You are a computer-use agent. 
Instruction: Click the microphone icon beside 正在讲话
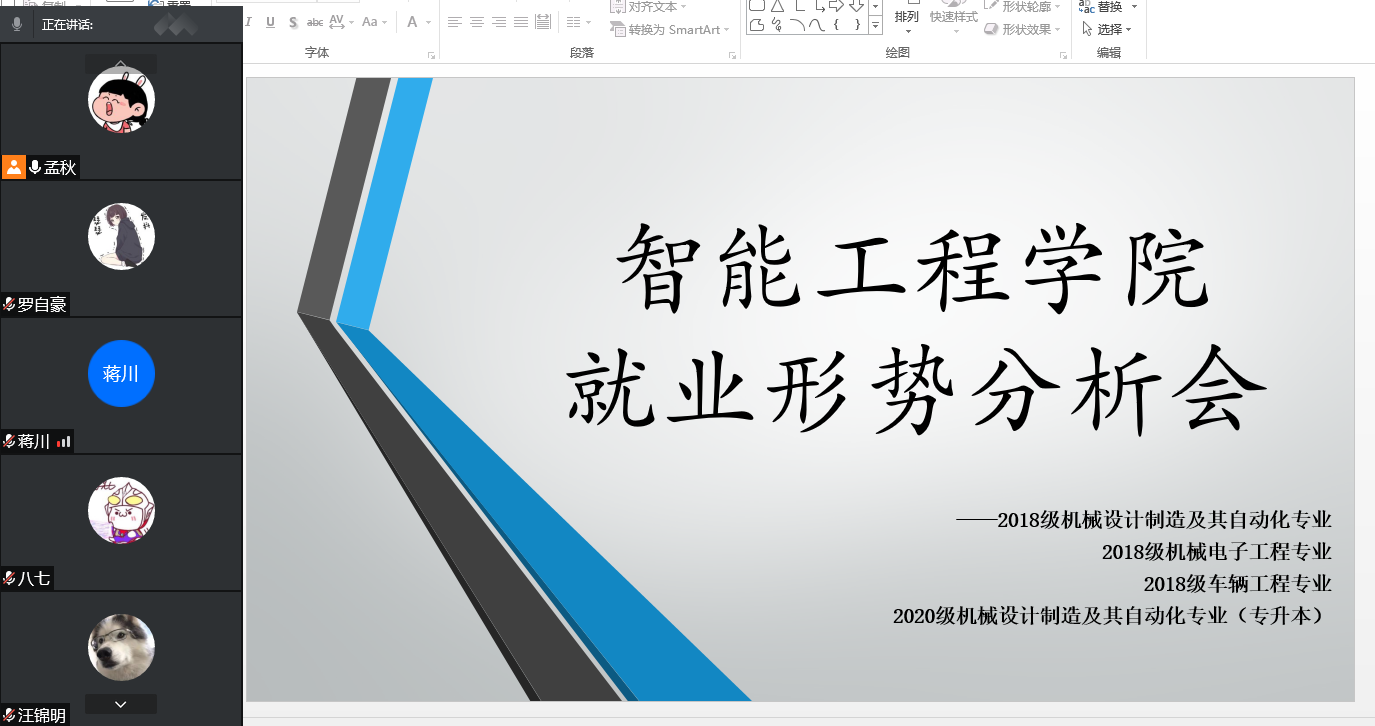click(x=17, y=25)
